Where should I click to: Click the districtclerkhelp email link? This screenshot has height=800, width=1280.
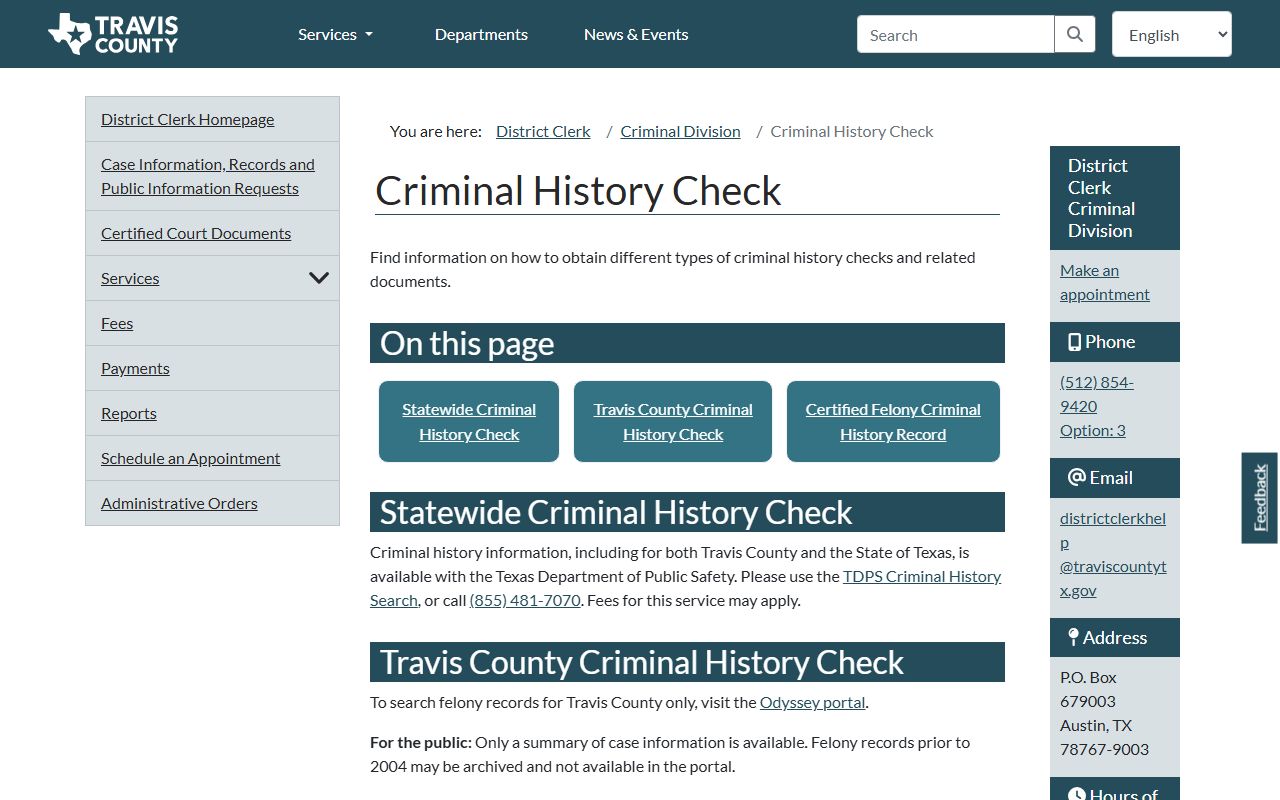tap(1113, 554)
